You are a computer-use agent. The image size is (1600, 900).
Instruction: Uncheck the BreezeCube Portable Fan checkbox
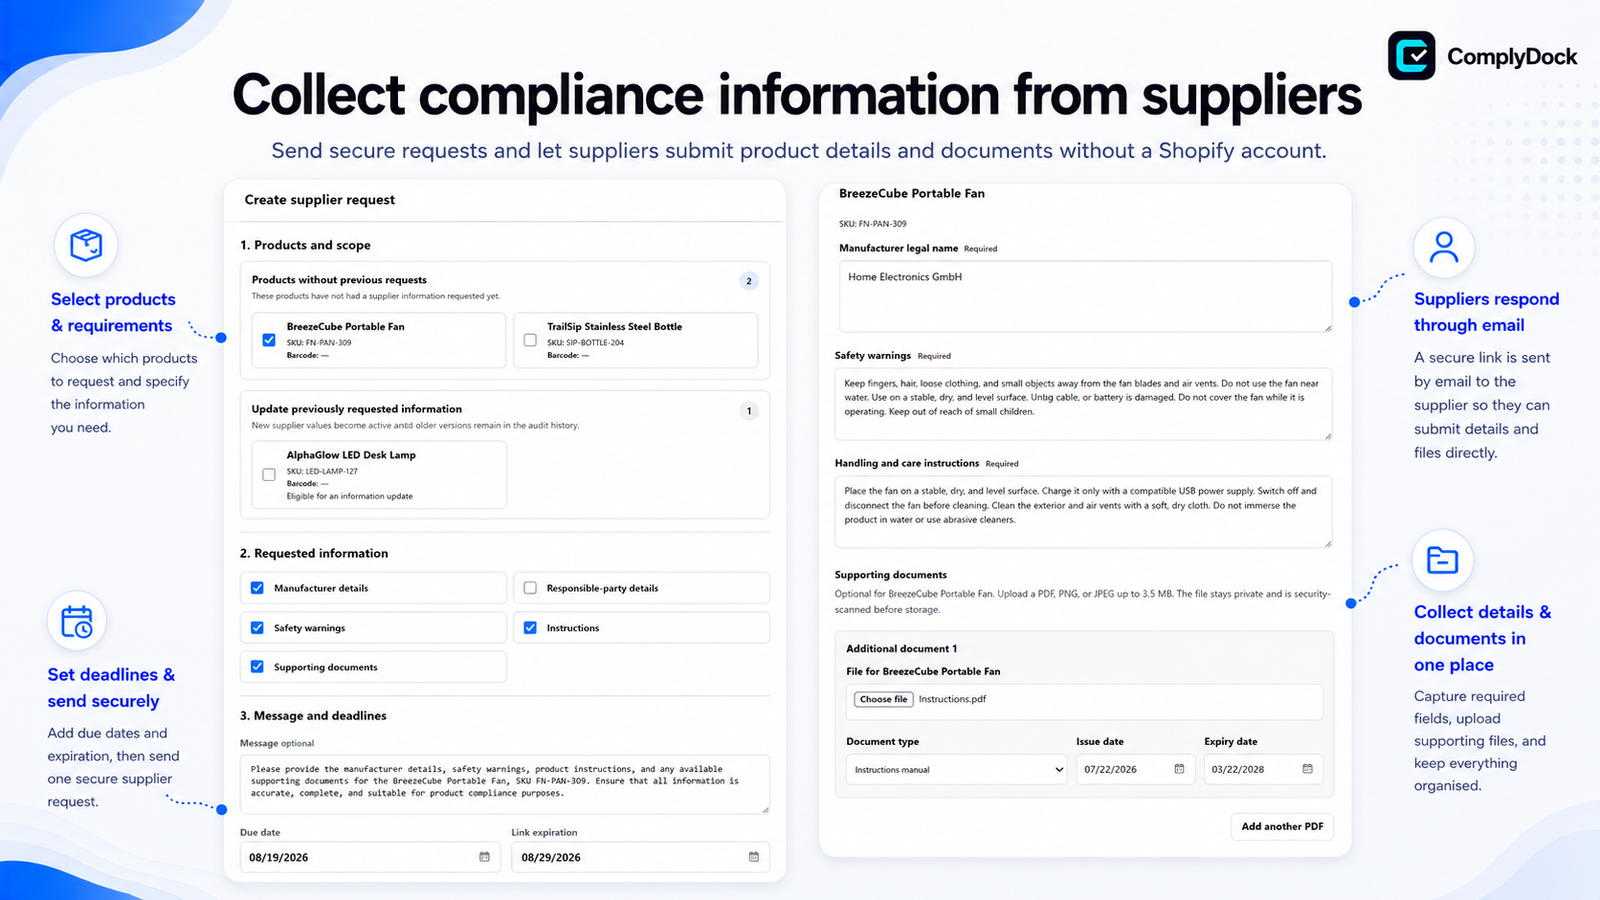269,340
